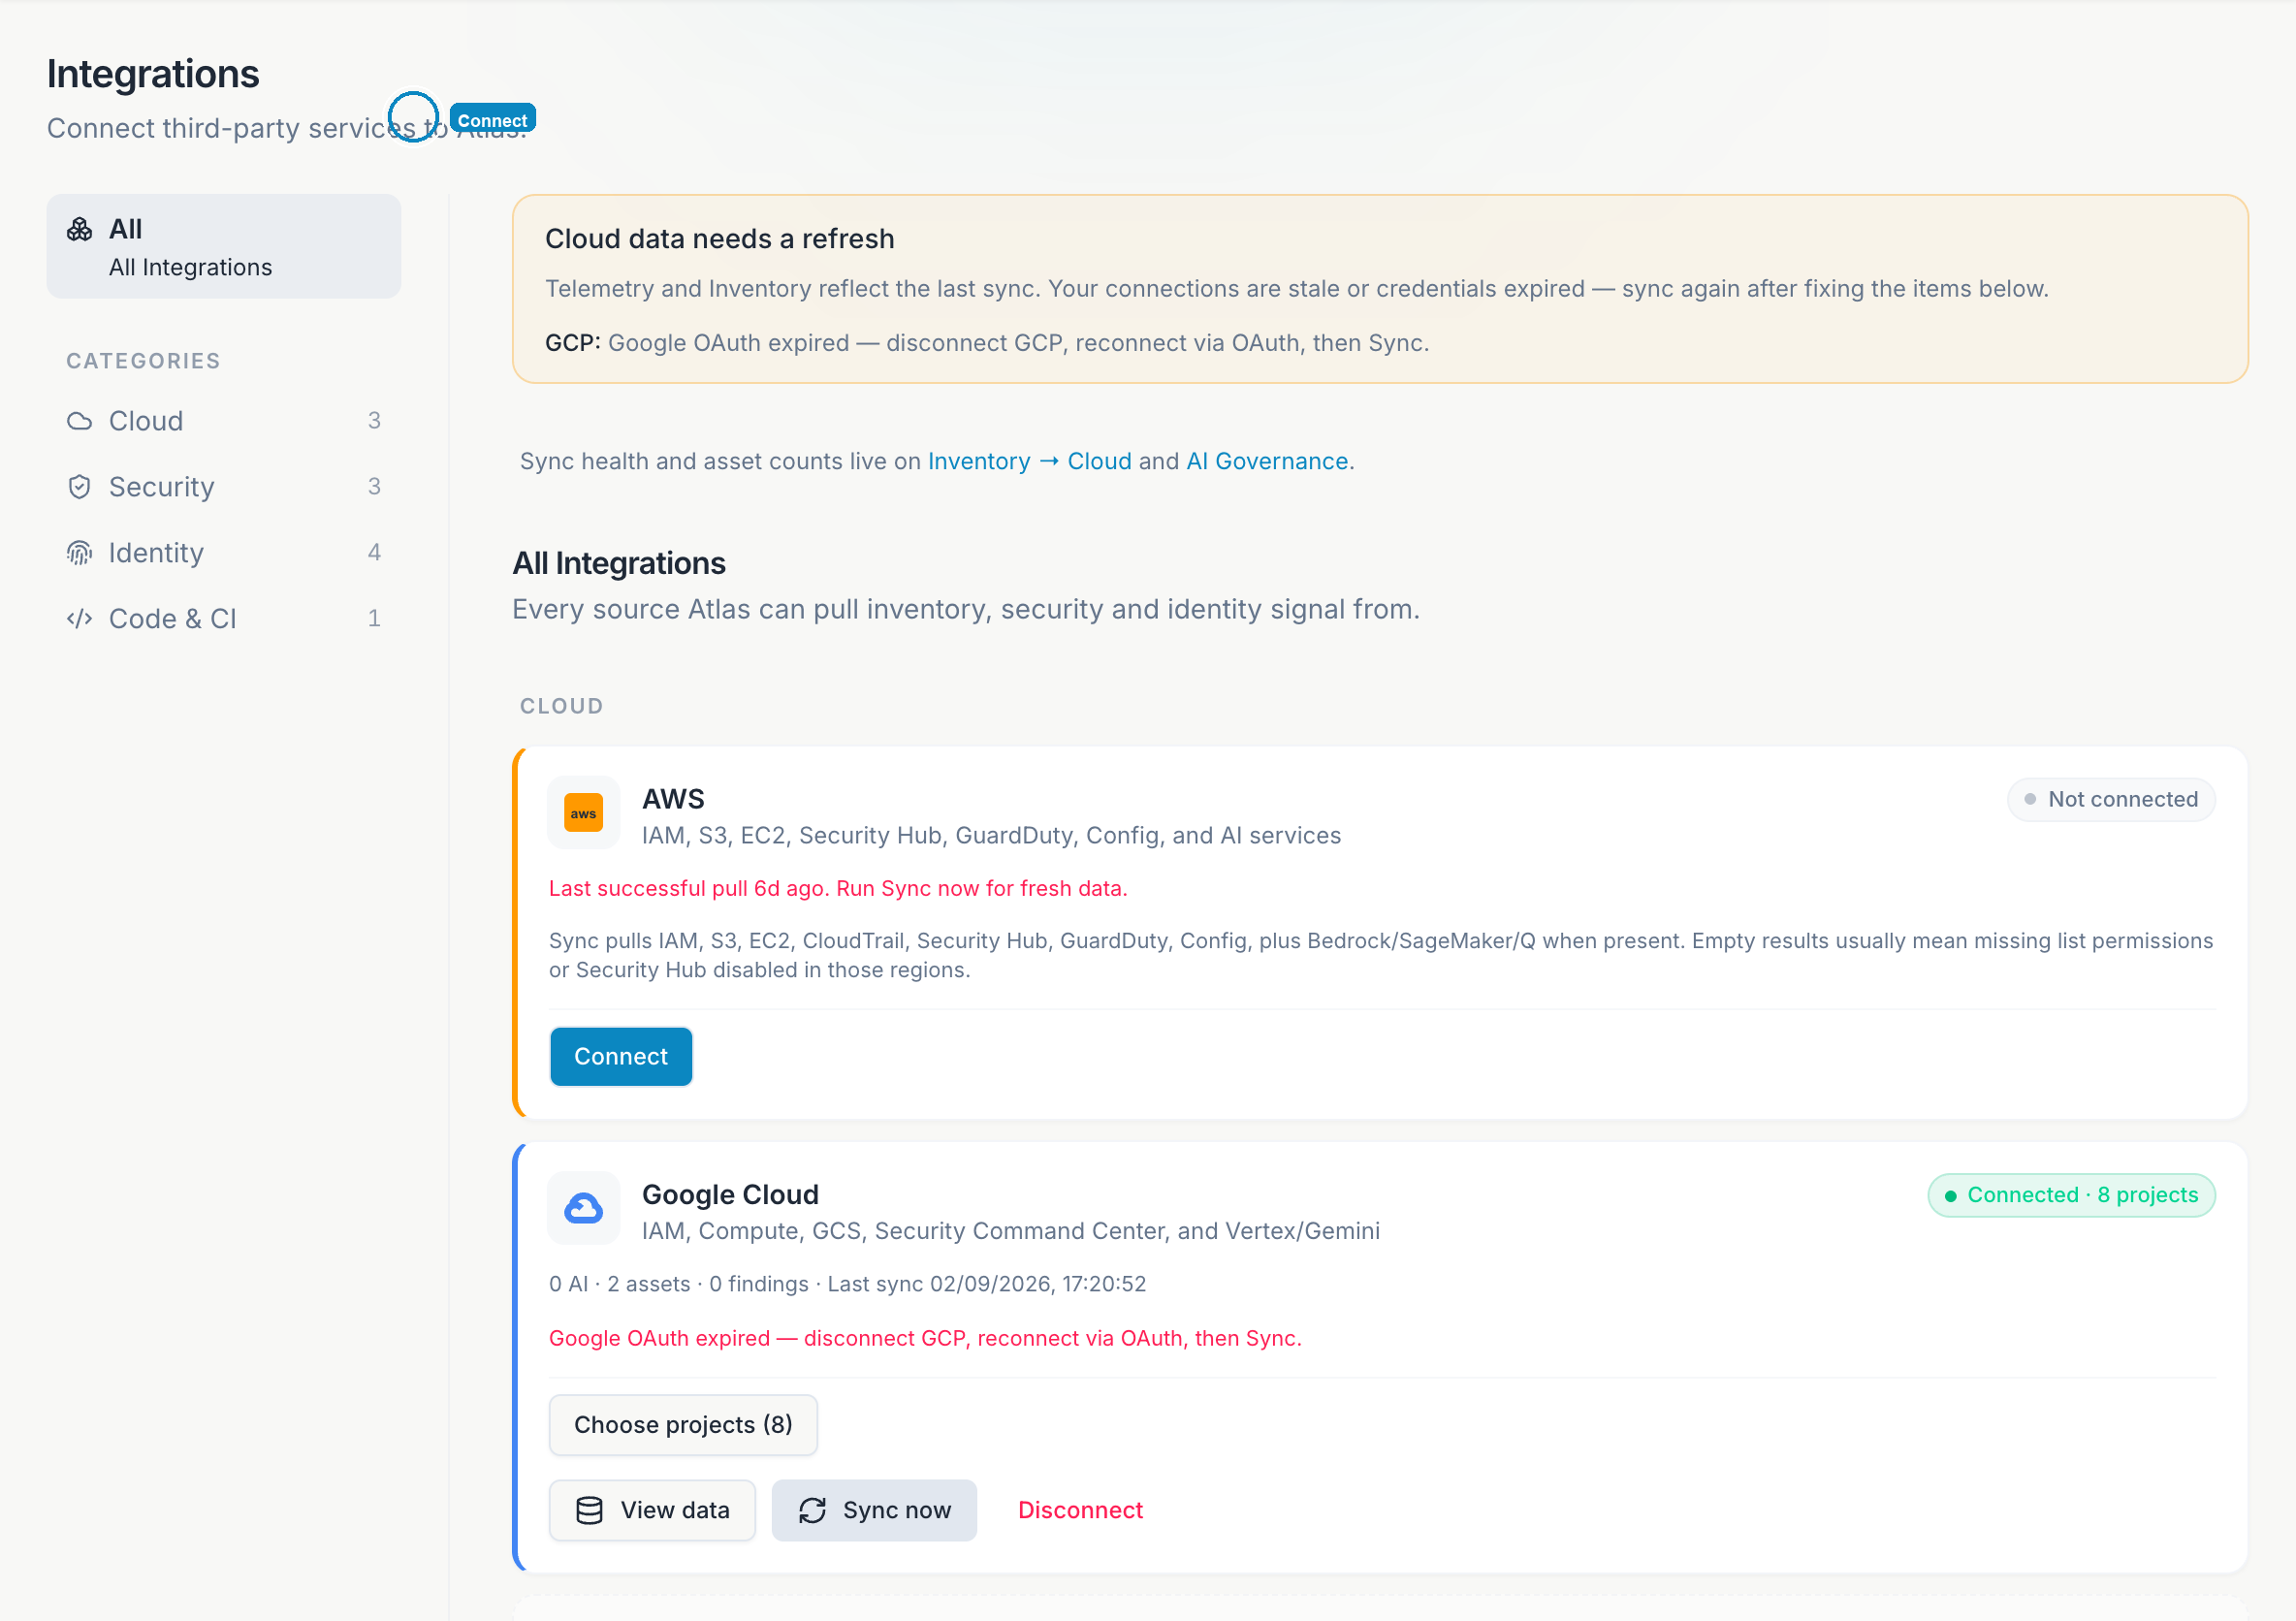This screenshot has height=1621, width=2296.
Task: Click the shield icon beside Security
Action: (x=80, y=487)
